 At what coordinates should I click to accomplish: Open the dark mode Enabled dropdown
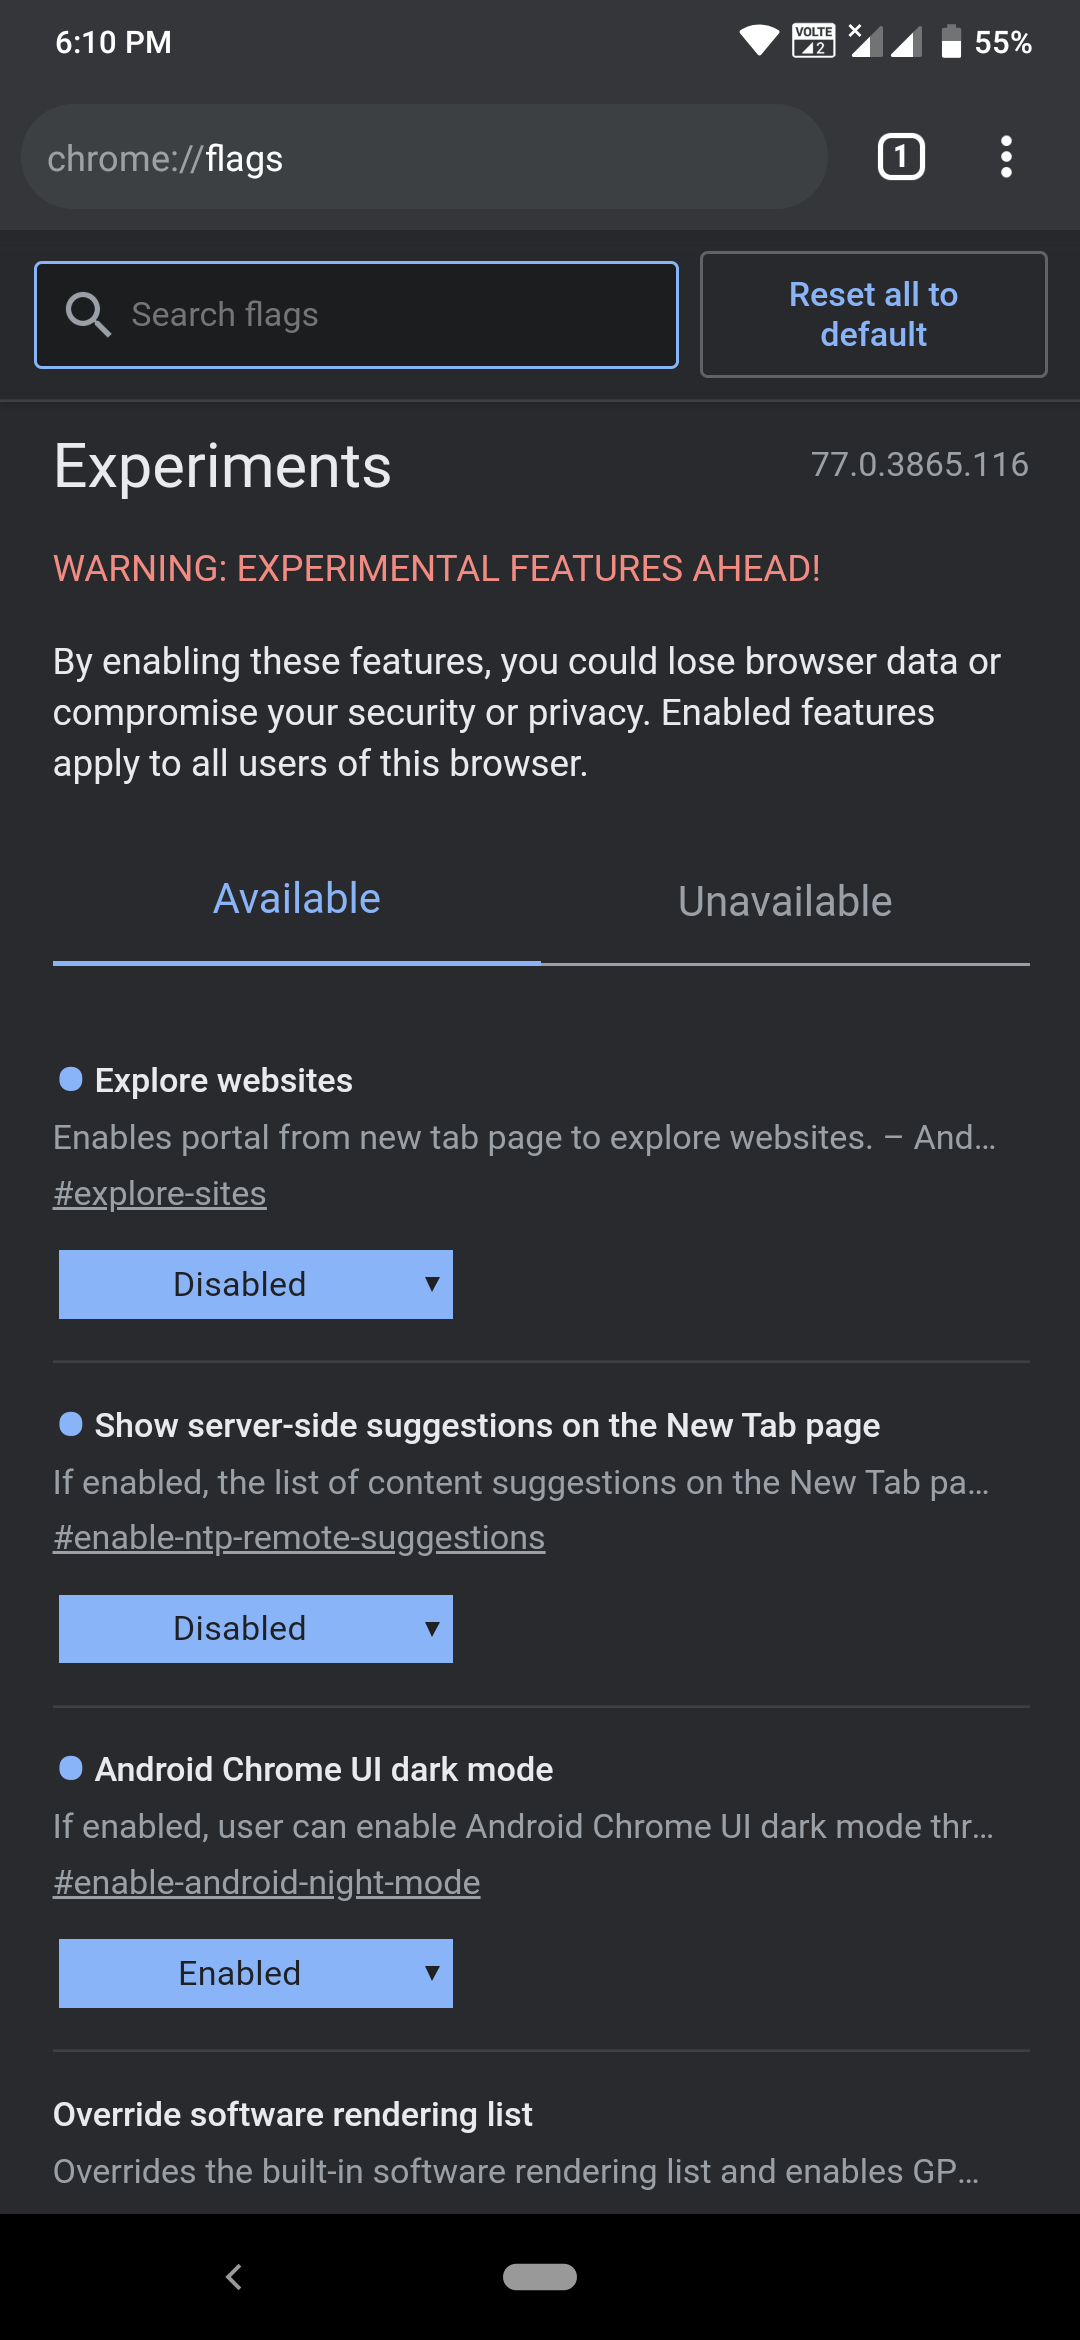tap(256, 1973)
